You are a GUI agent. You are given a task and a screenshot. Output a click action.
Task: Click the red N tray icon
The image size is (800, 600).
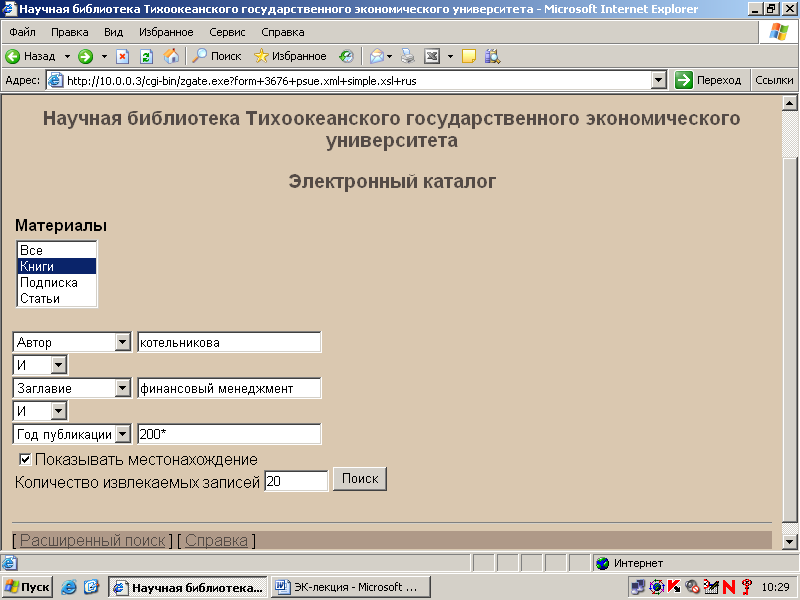point(729,587)
